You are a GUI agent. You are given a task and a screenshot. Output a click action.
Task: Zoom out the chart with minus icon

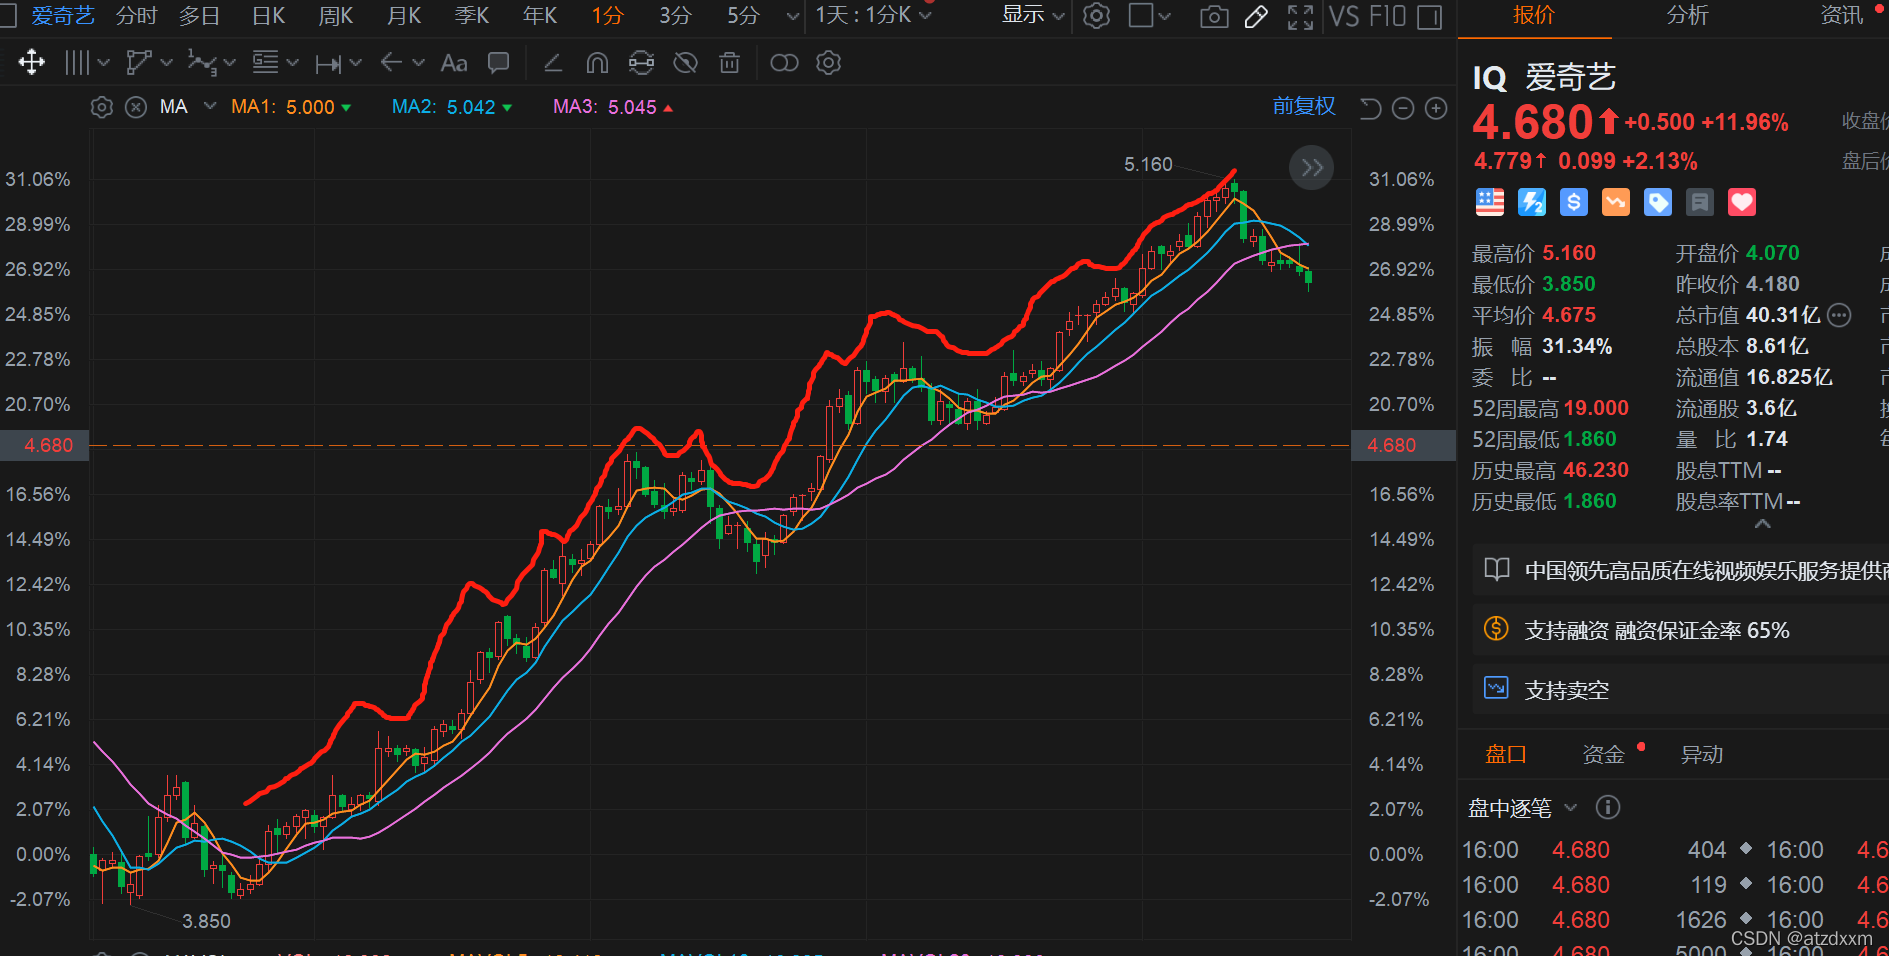[x=1403, y=108]
